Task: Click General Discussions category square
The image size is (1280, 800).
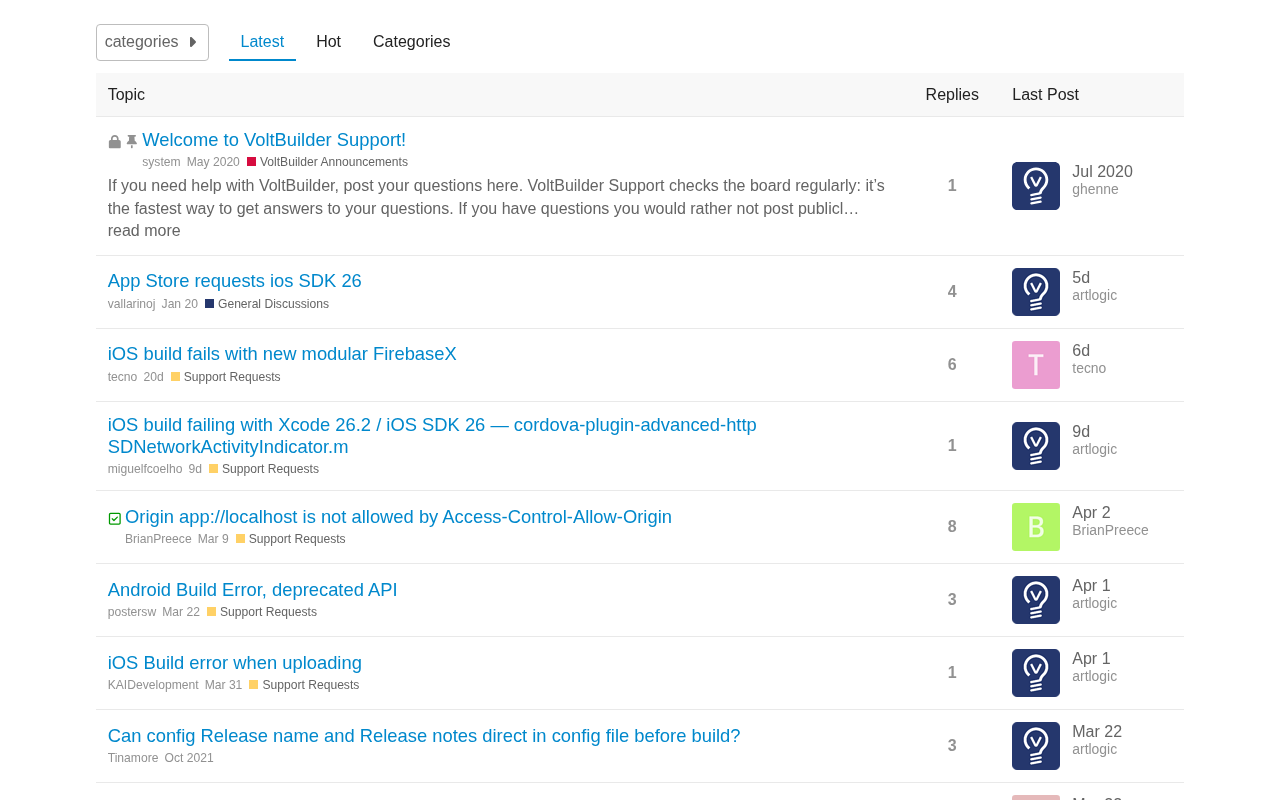Action: tap(210, 304)
